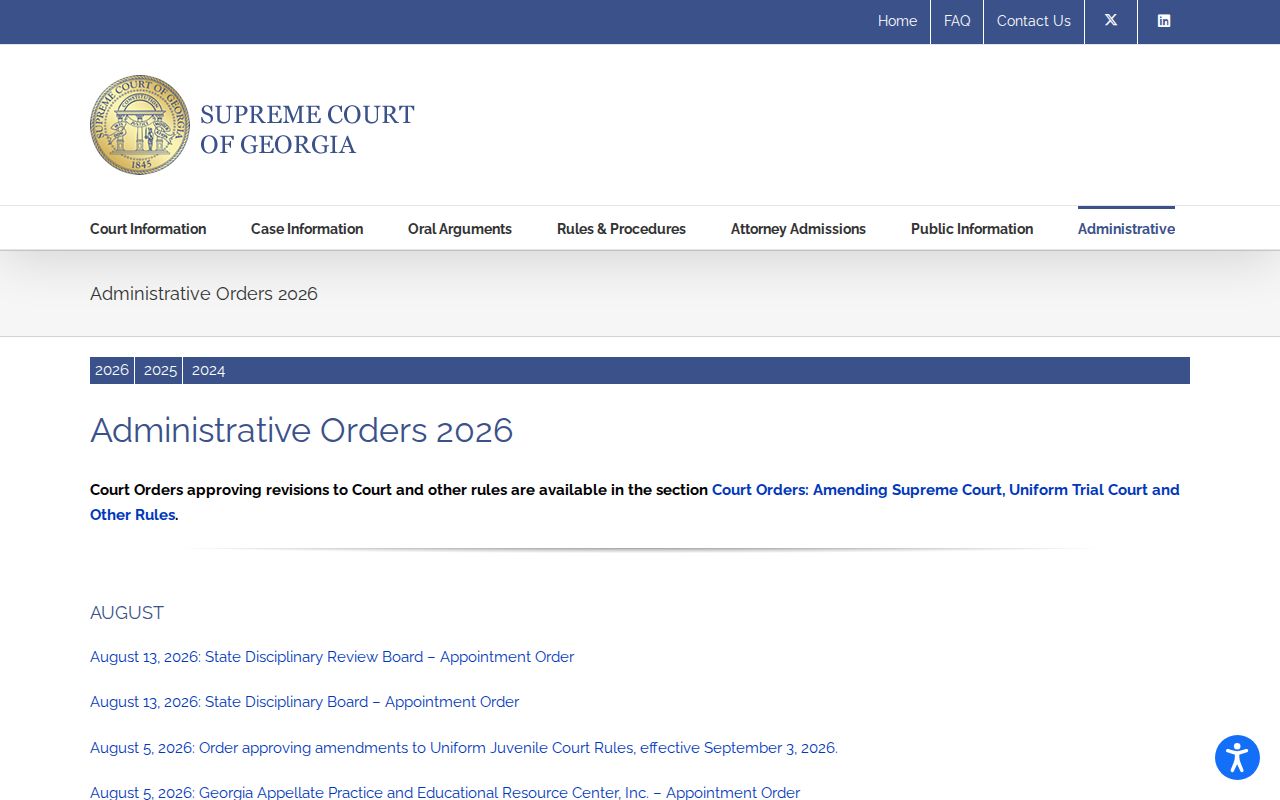Screen dimensions: 1280x800
Task: Switch to the 2025 year tab
Action: [x=160, y=370]
